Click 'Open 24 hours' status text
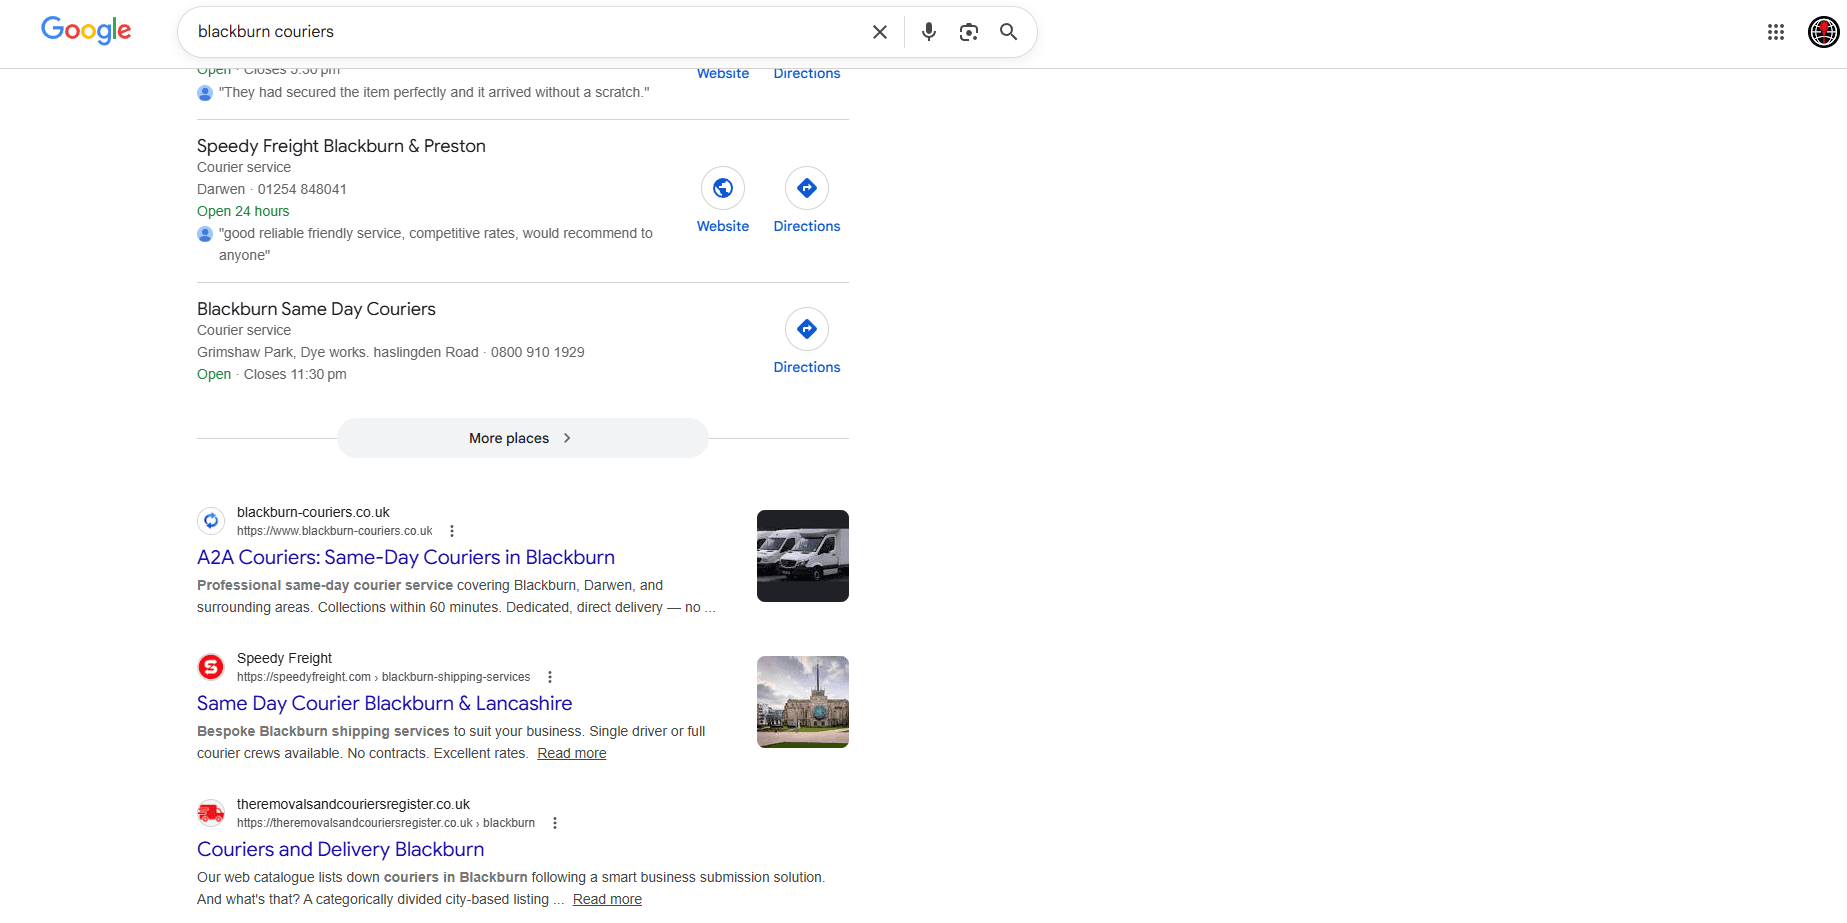The height and width of the screenshot is (923, 1847). [243, 211]
